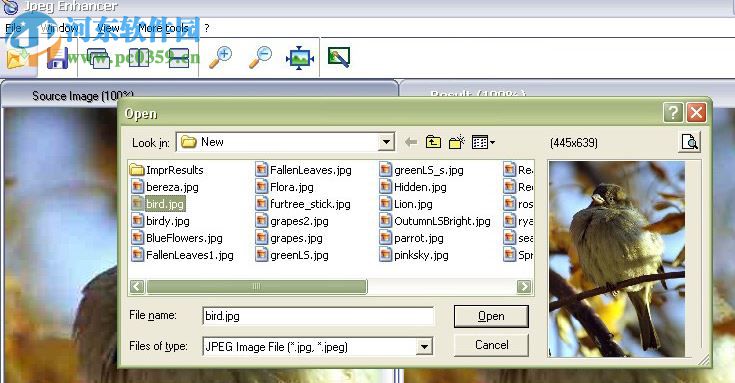The width and height of the screenshot is (735, 383).
Task: Open the view menu icon in dialog
Action: [483, 142]
